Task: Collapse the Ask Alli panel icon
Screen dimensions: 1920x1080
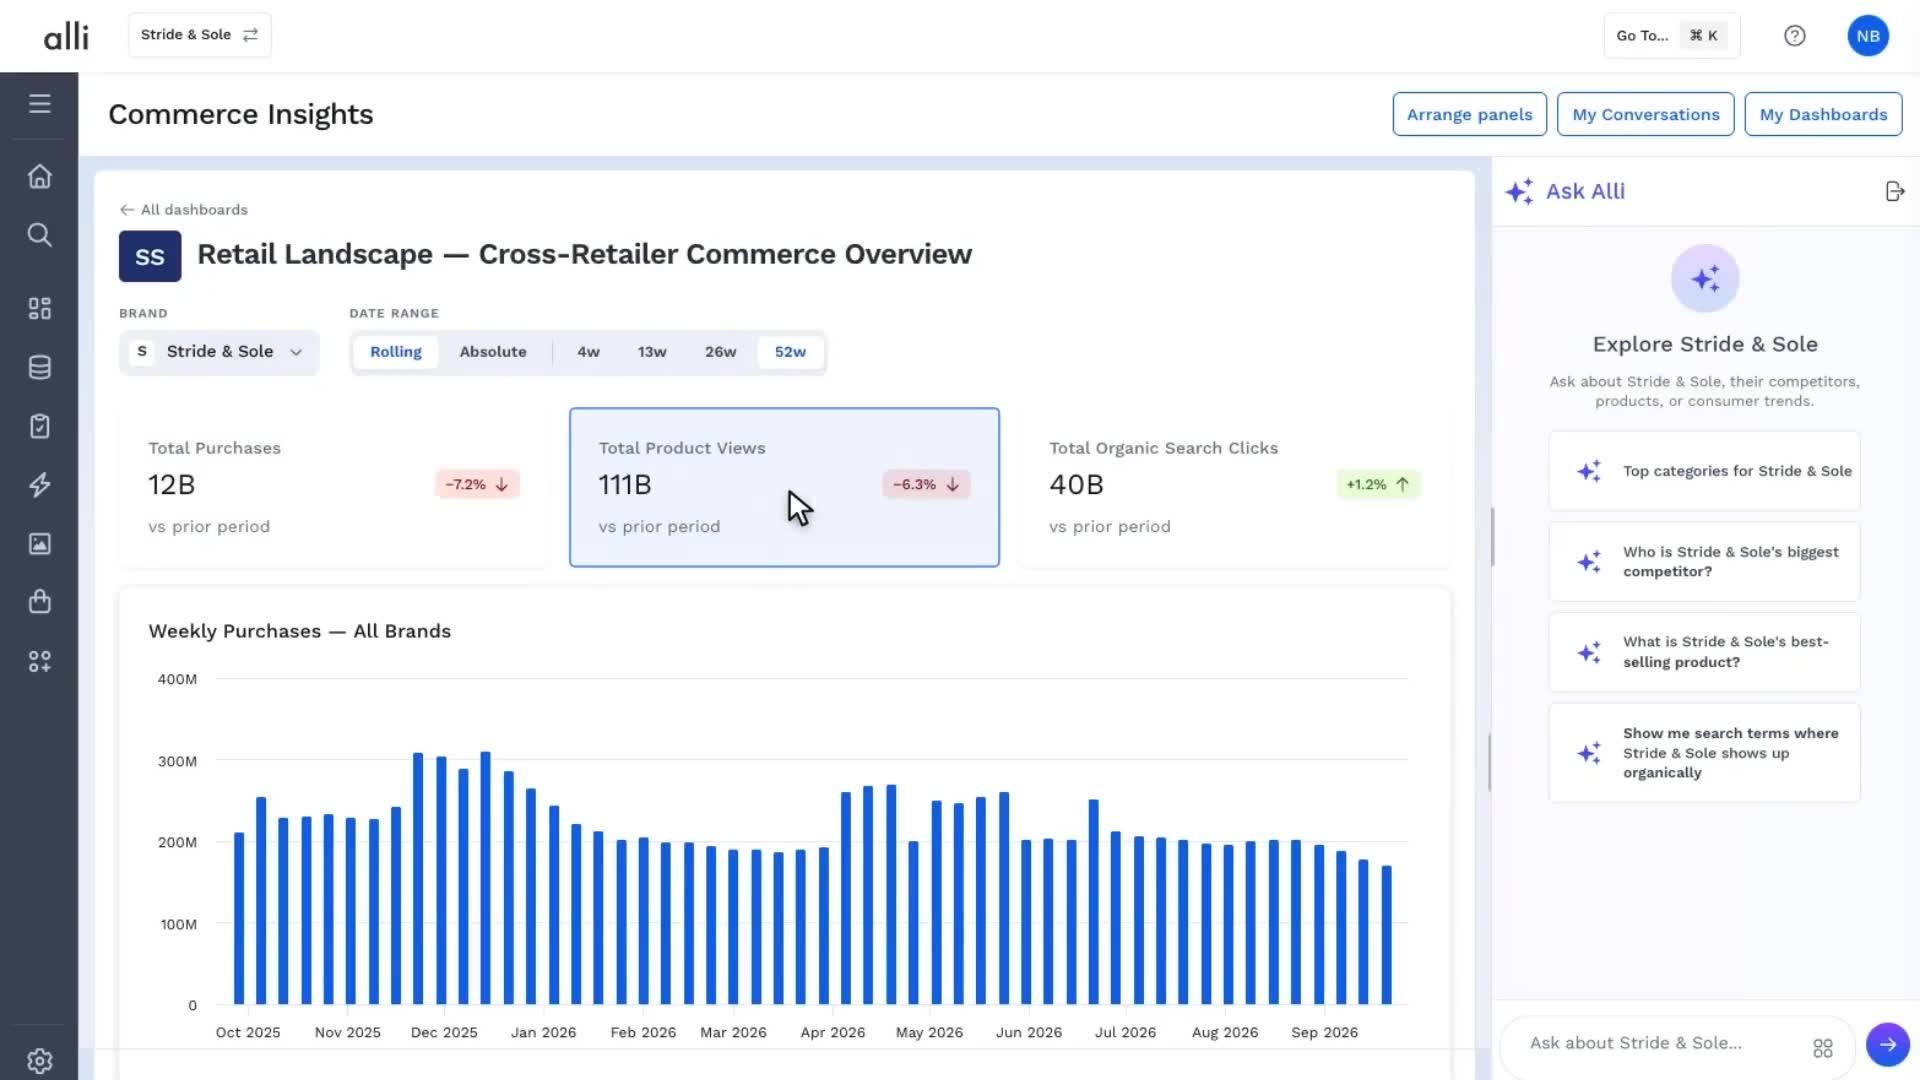Action: click(x=1895, y=191)
